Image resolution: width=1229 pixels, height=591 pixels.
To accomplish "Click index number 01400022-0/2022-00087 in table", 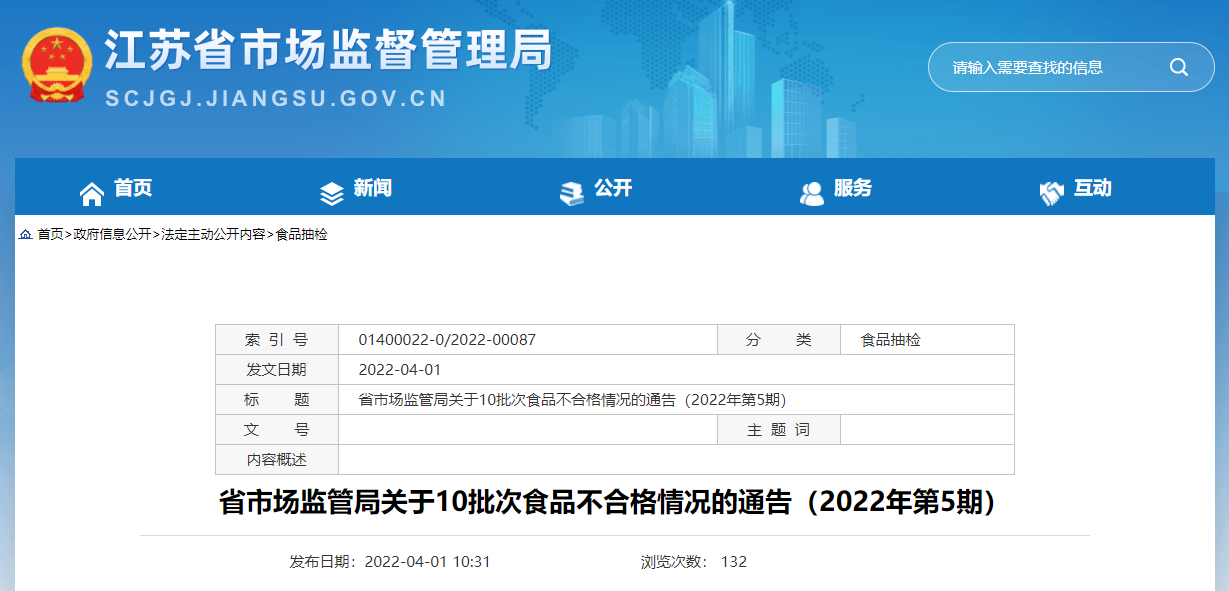I will point(447,340).
